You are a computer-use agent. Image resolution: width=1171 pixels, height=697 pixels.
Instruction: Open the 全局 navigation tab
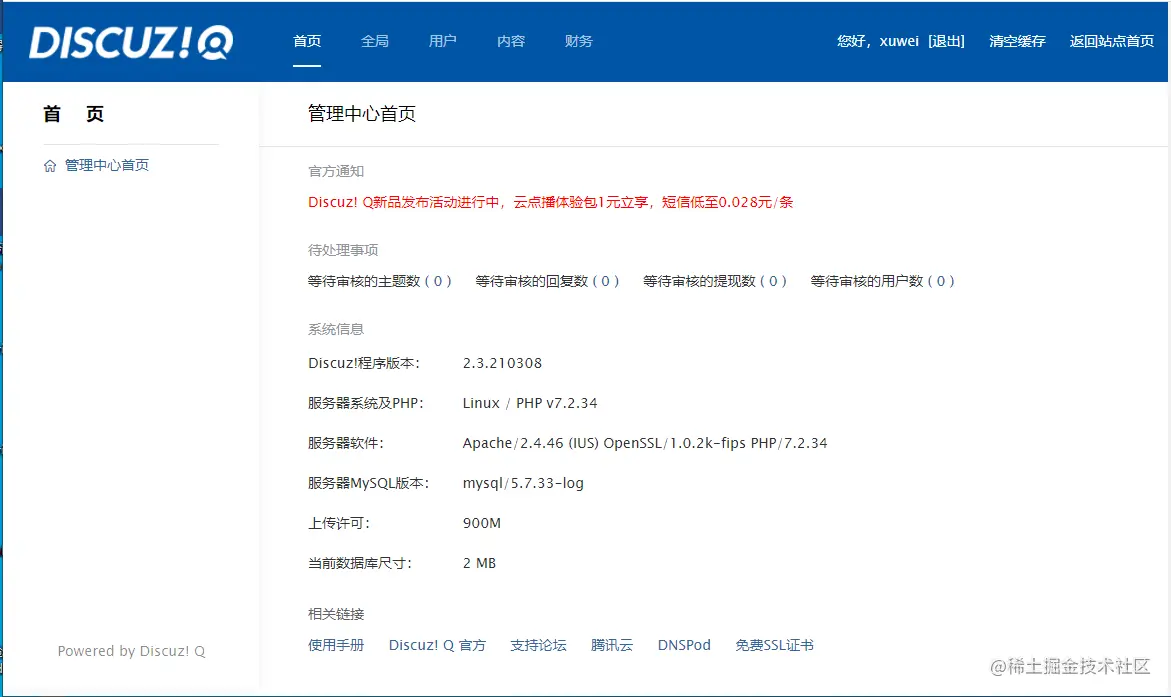[375, 41]
